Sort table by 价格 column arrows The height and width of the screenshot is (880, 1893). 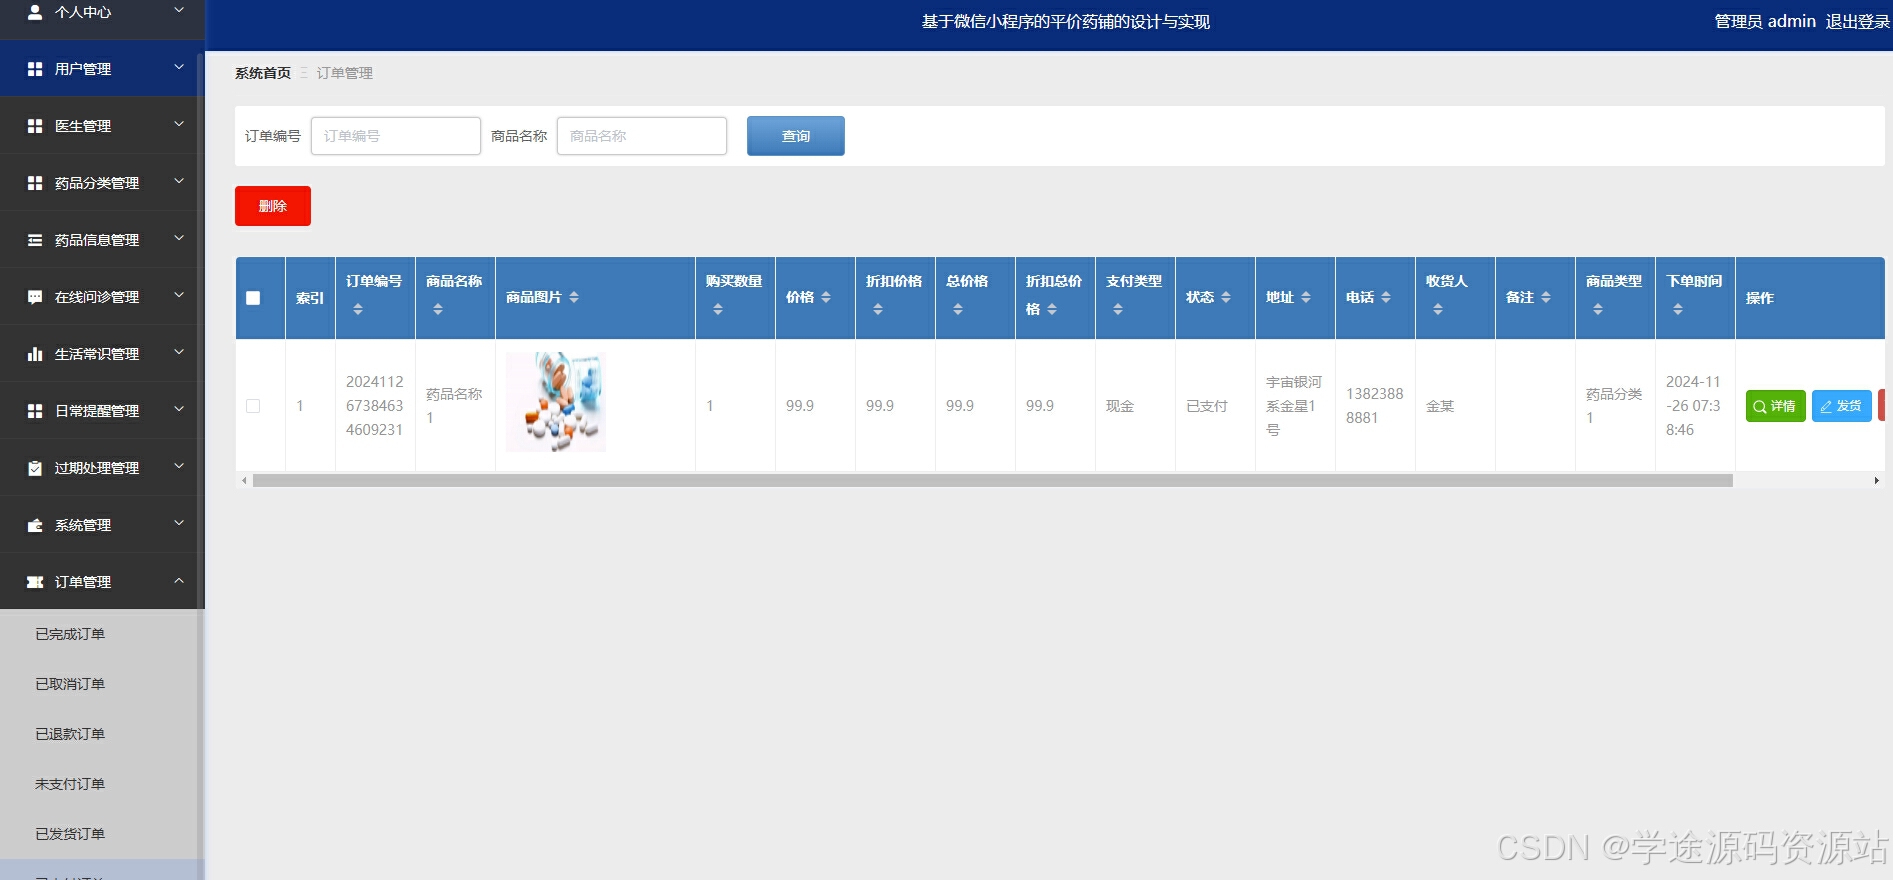pyautogui.click(x=826, y=297)
